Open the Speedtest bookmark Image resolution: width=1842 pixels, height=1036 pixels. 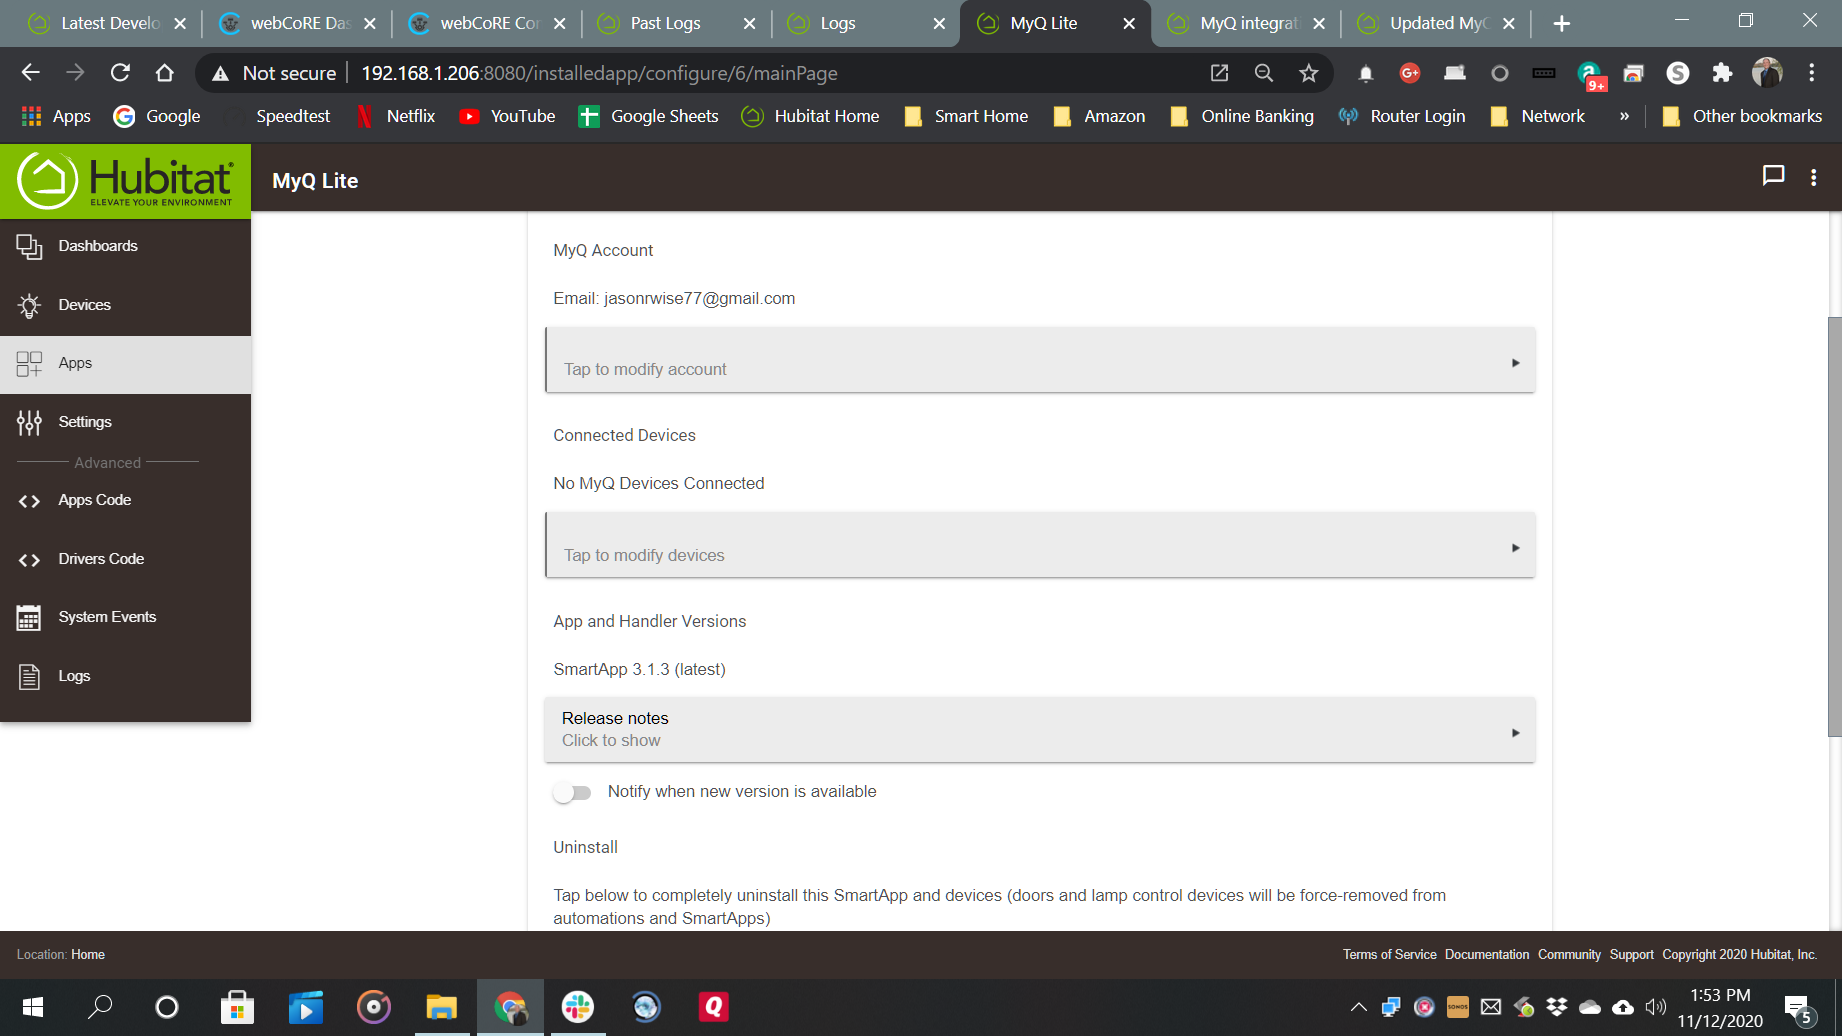[278, 116]
